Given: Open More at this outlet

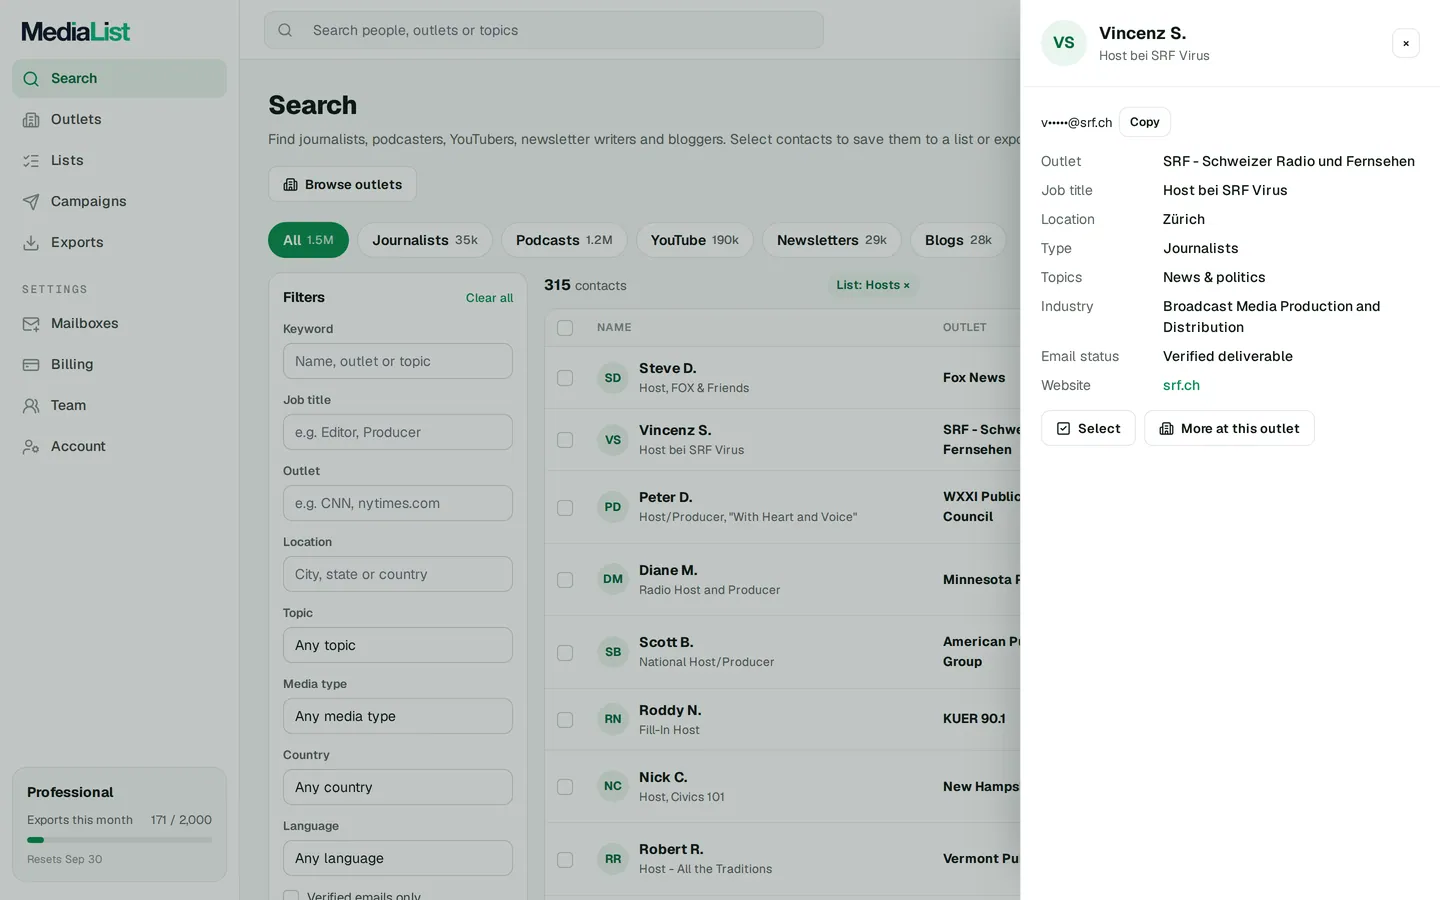Looking at the screenshot, I should click(x=1229, y=428).
